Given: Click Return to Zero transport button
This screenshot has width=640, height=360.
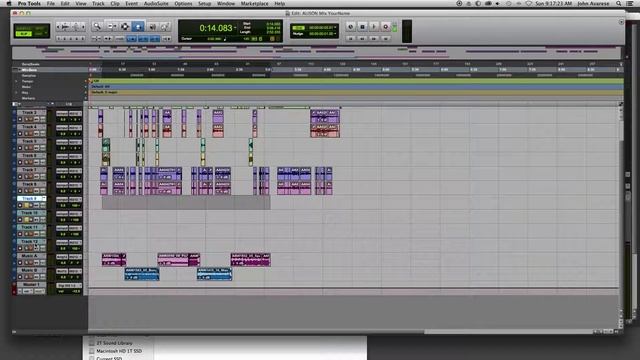Looking at the screenshot, I should 350,38.
